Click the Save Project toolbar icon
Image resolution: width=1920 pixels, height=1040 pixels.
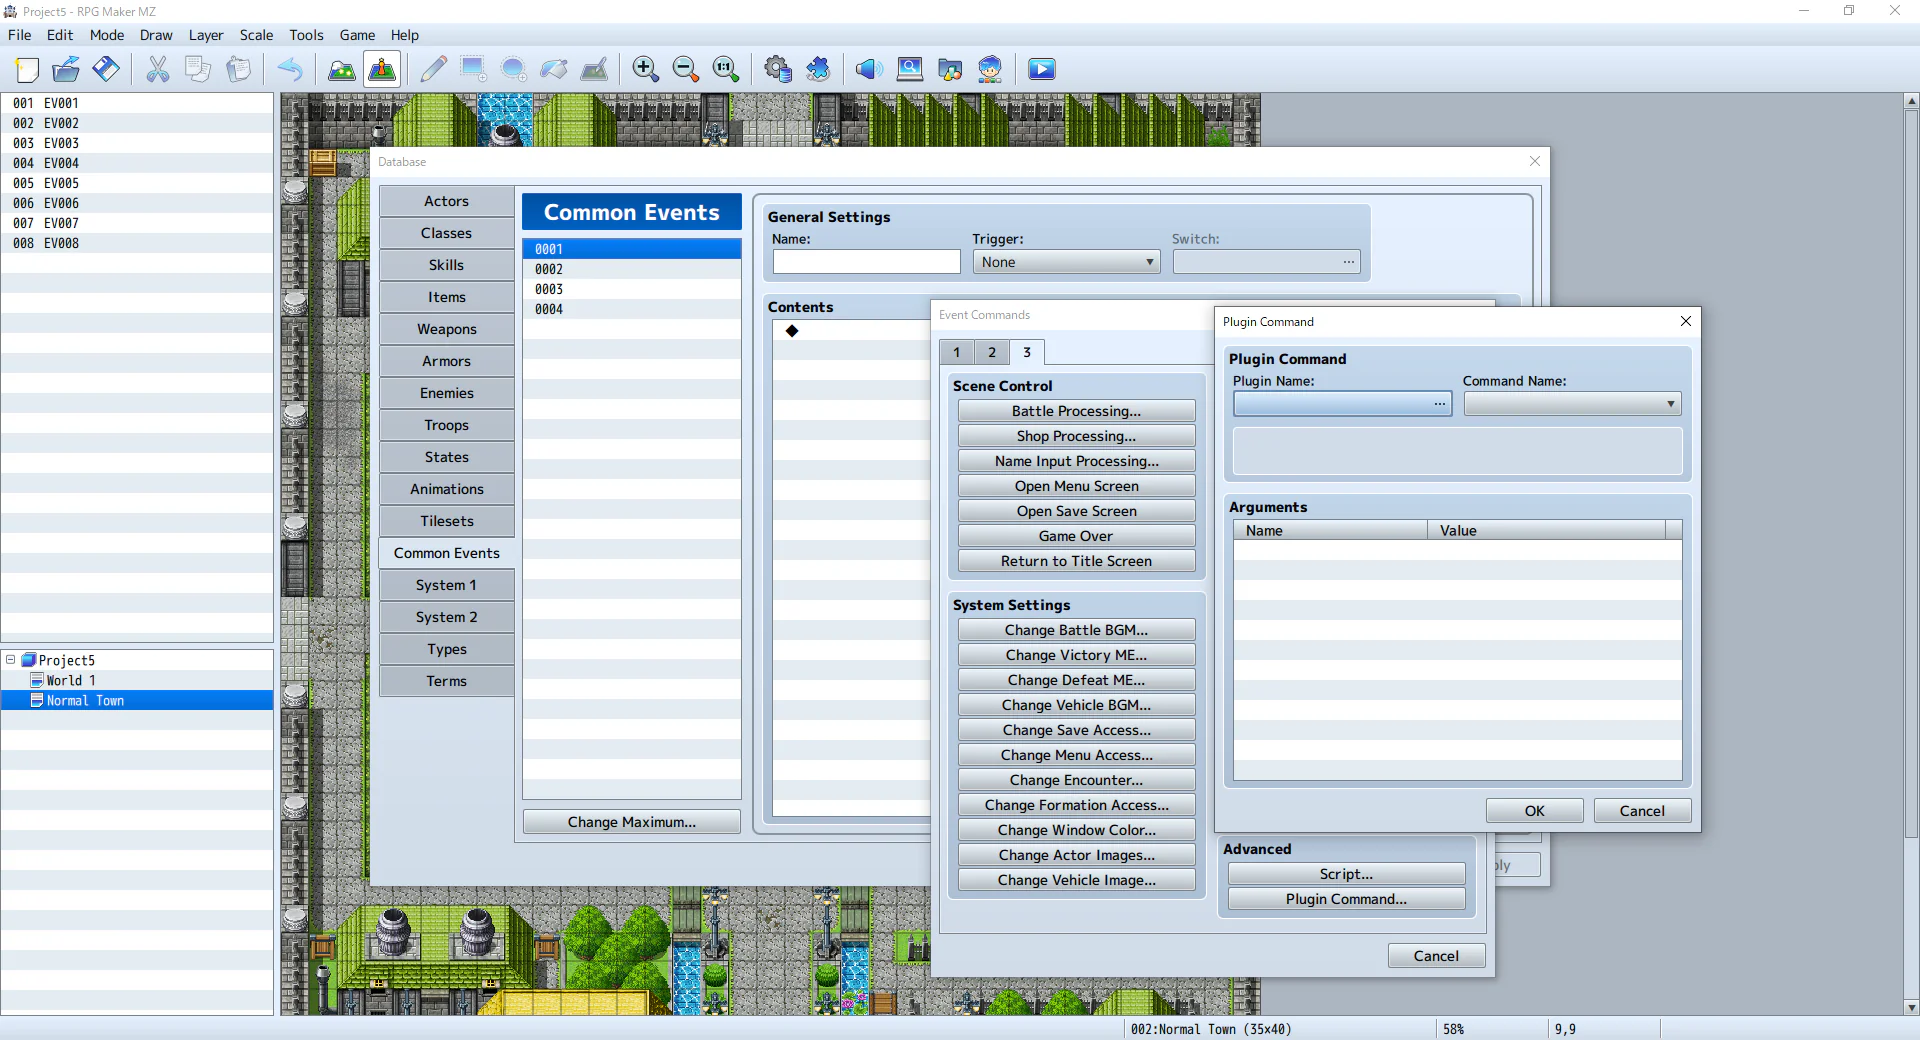[106, 69]
